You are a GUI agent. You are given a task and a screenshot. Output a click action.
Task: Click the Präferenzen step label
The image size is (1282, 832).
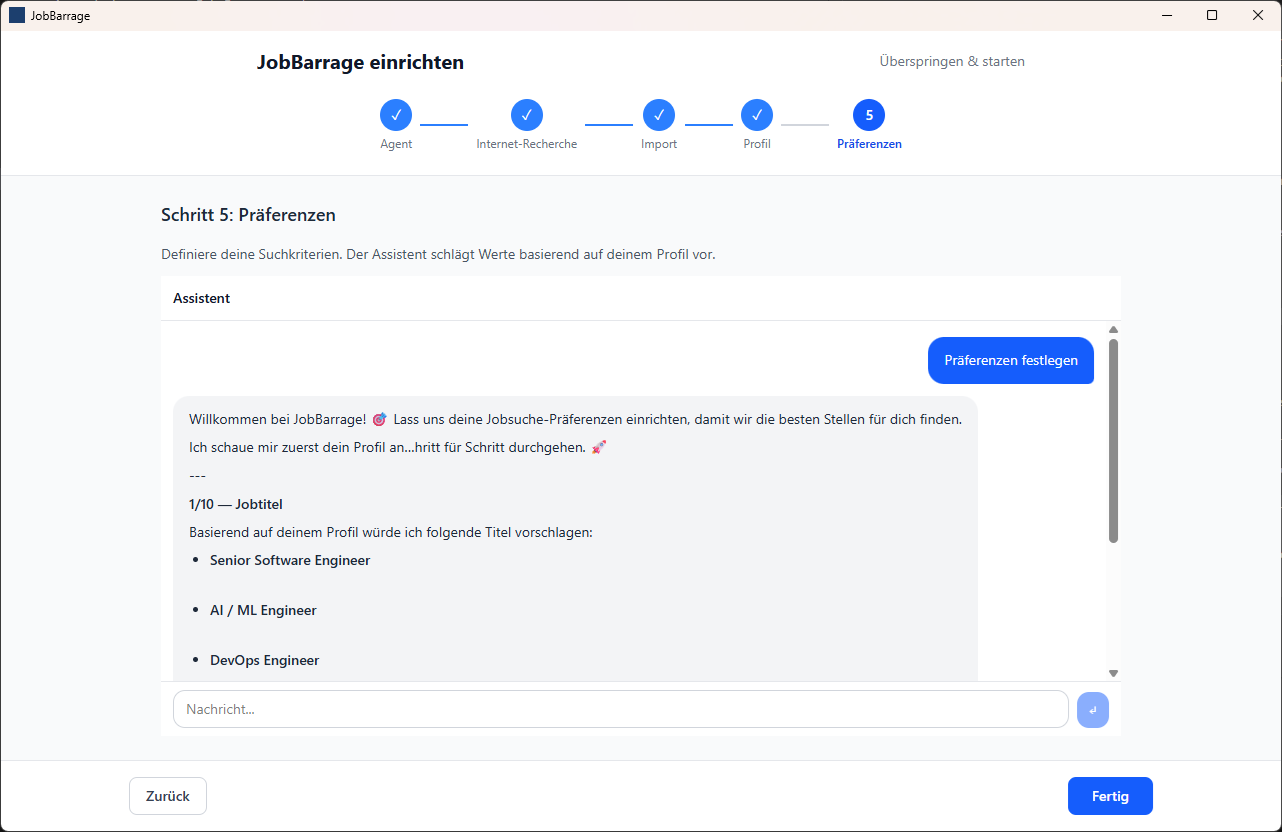pos(869,144)
